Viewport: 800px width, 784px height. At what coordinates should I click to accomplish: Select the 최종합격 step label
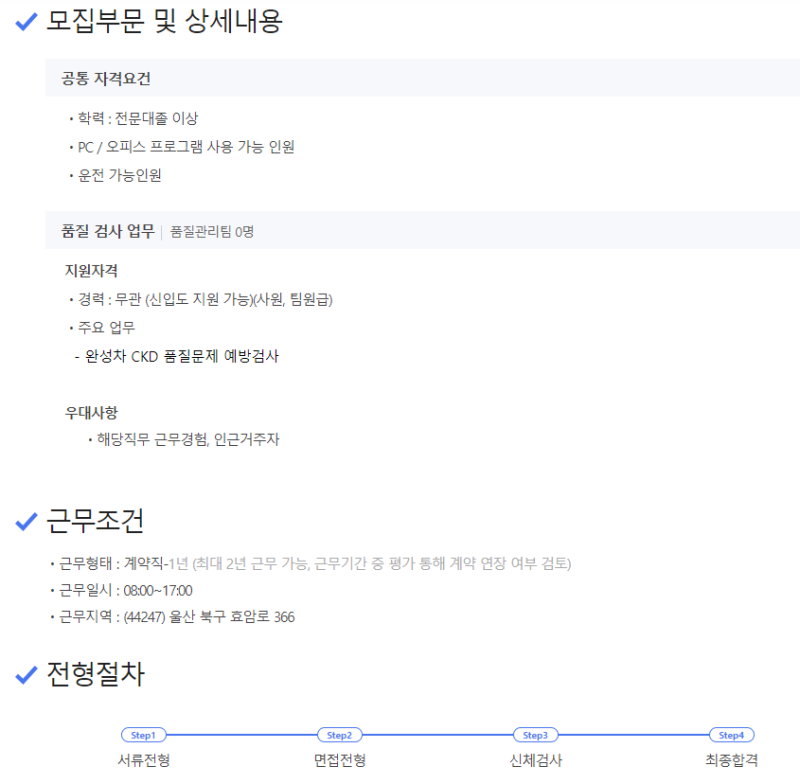[x=731, y=760]
